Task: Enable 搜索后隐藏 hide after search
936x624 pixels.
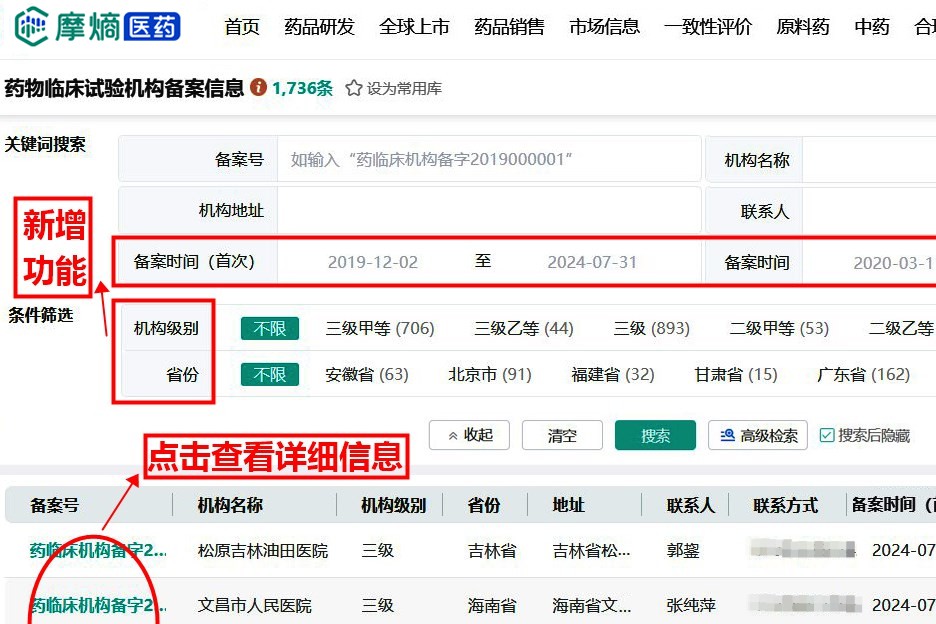Action: tap(860, 434)
